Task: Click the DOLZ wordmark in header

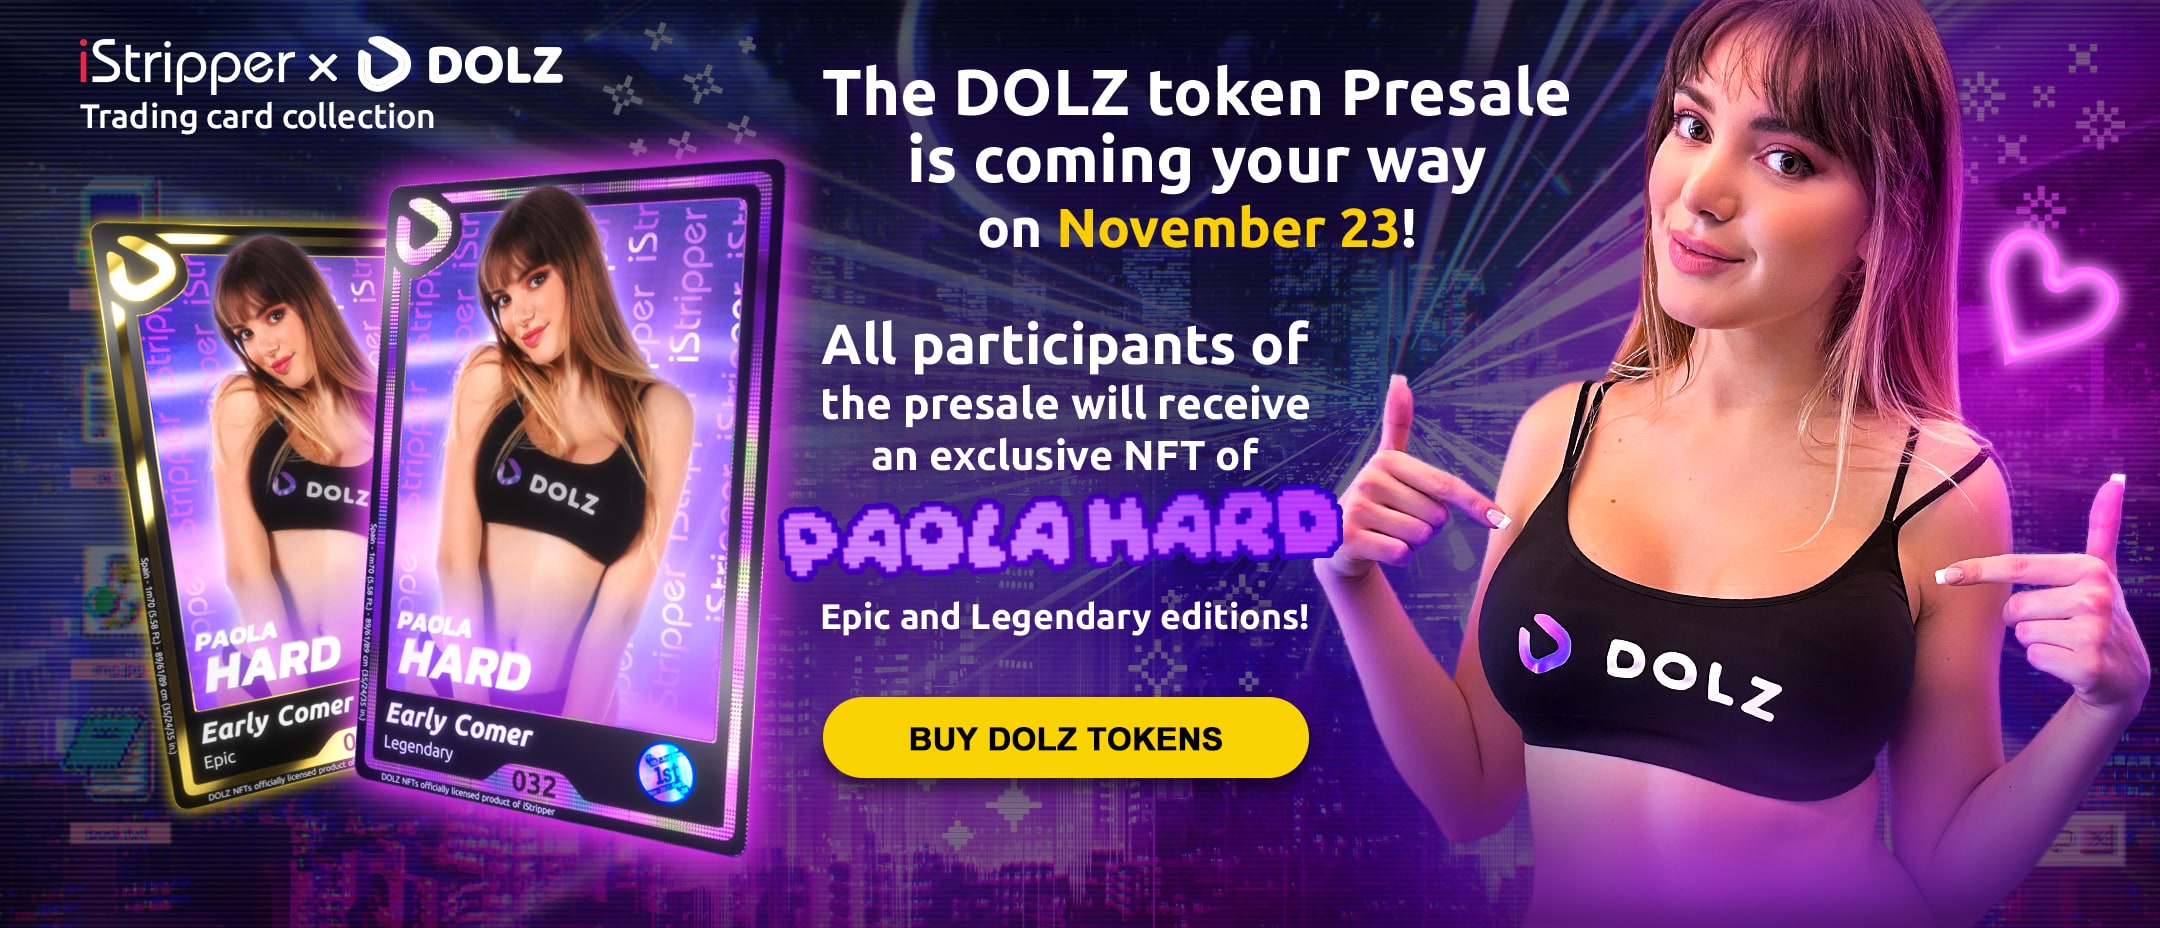Action: pos(495,66)
